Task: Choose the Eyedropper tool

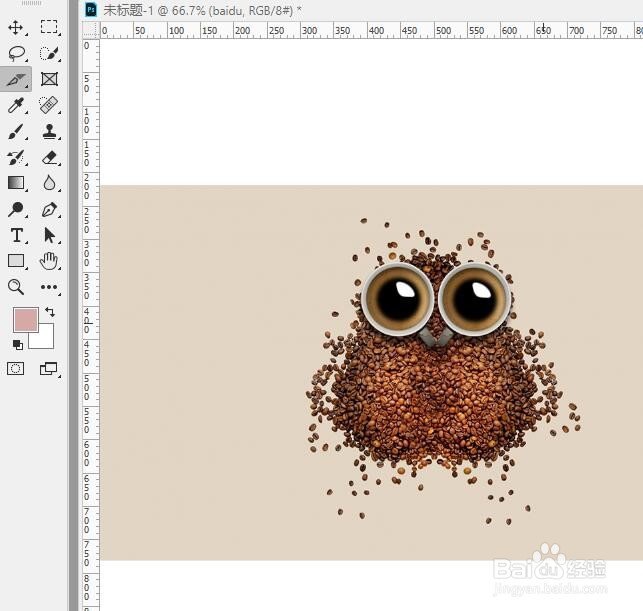Action: tap(16, 105)
